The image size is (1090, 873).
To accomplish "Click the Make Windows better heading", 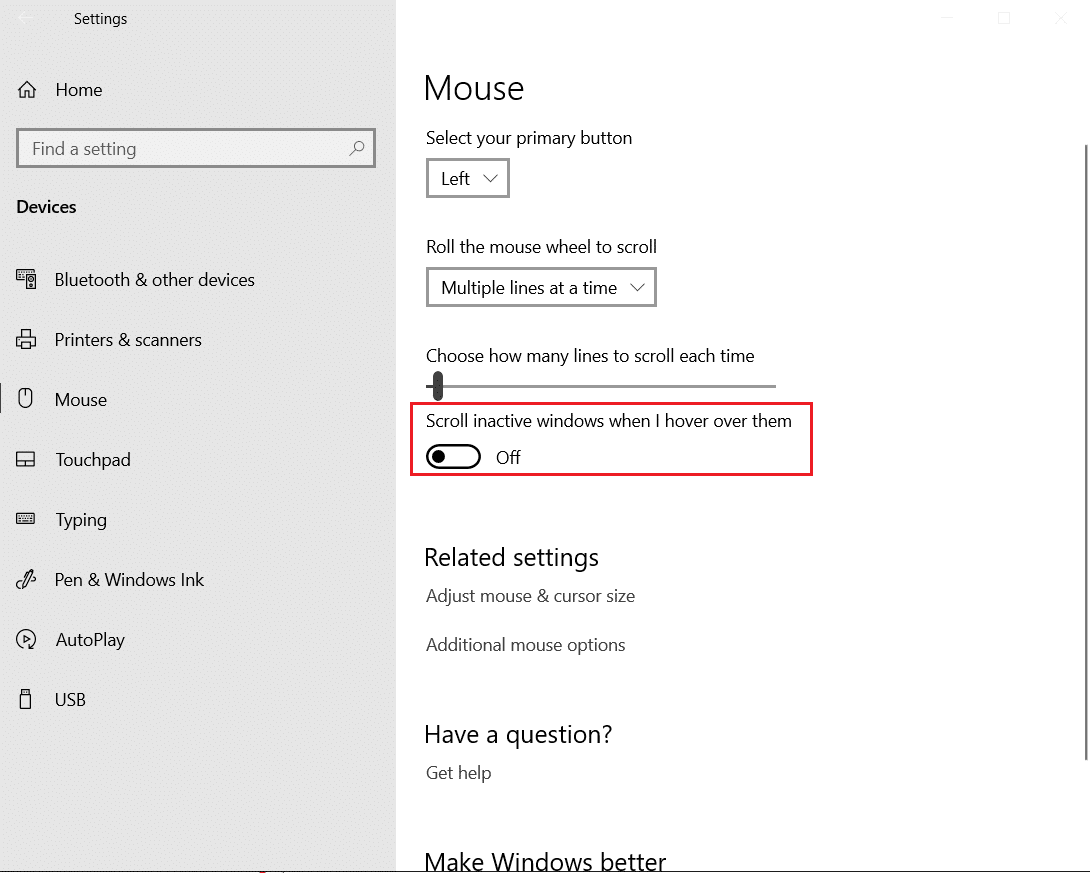I will pyautogui.click(x=545, y=861).
